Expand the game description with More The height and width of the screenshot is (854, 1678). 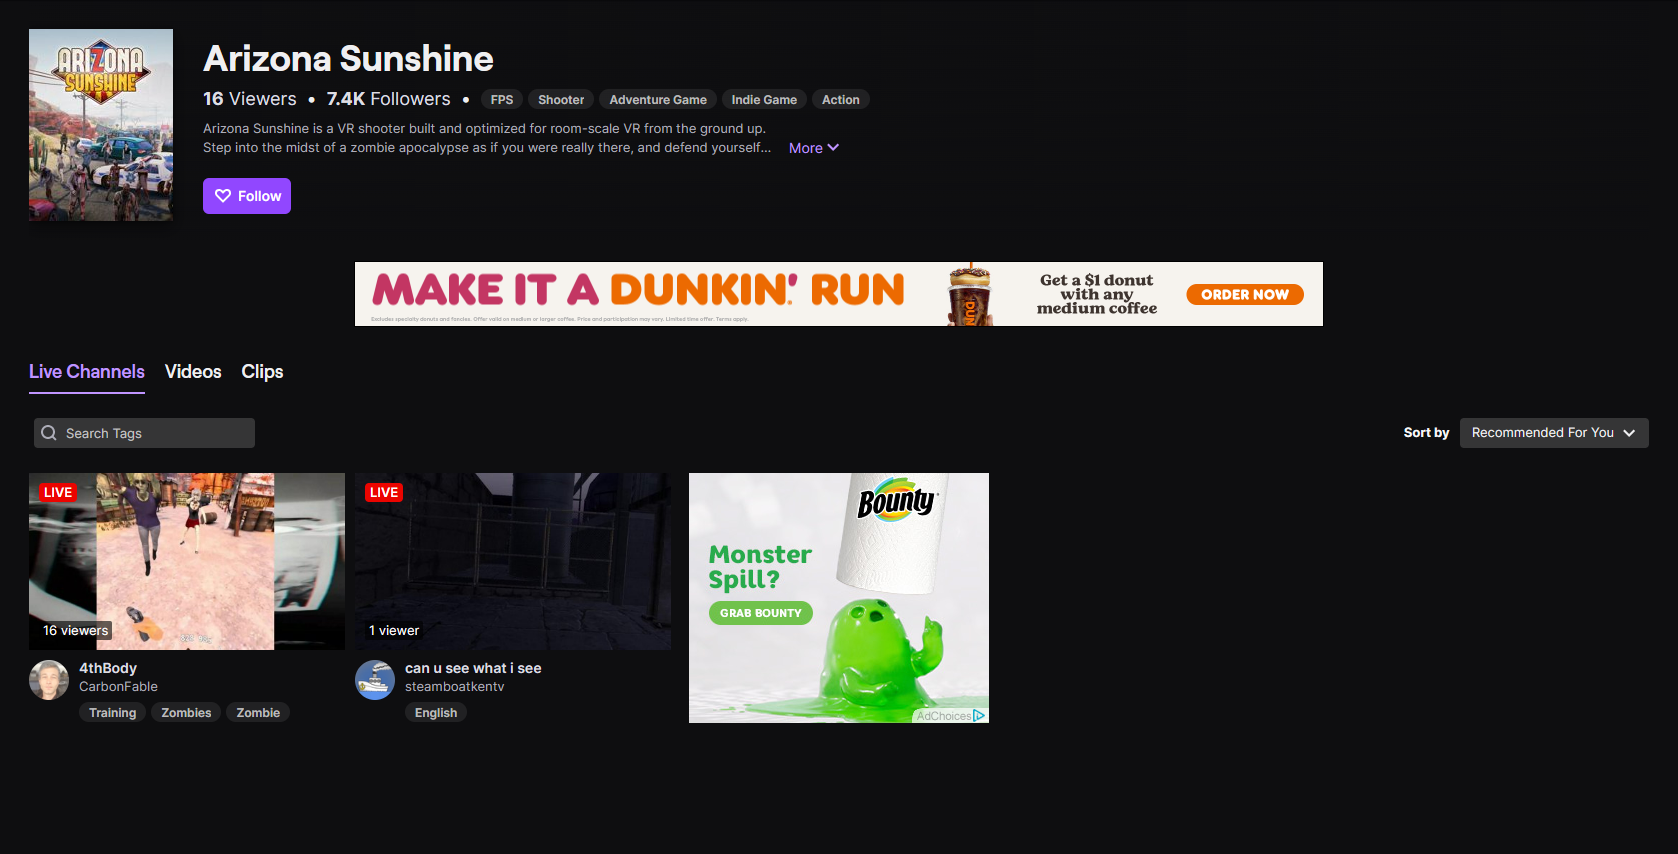point(813,148)
